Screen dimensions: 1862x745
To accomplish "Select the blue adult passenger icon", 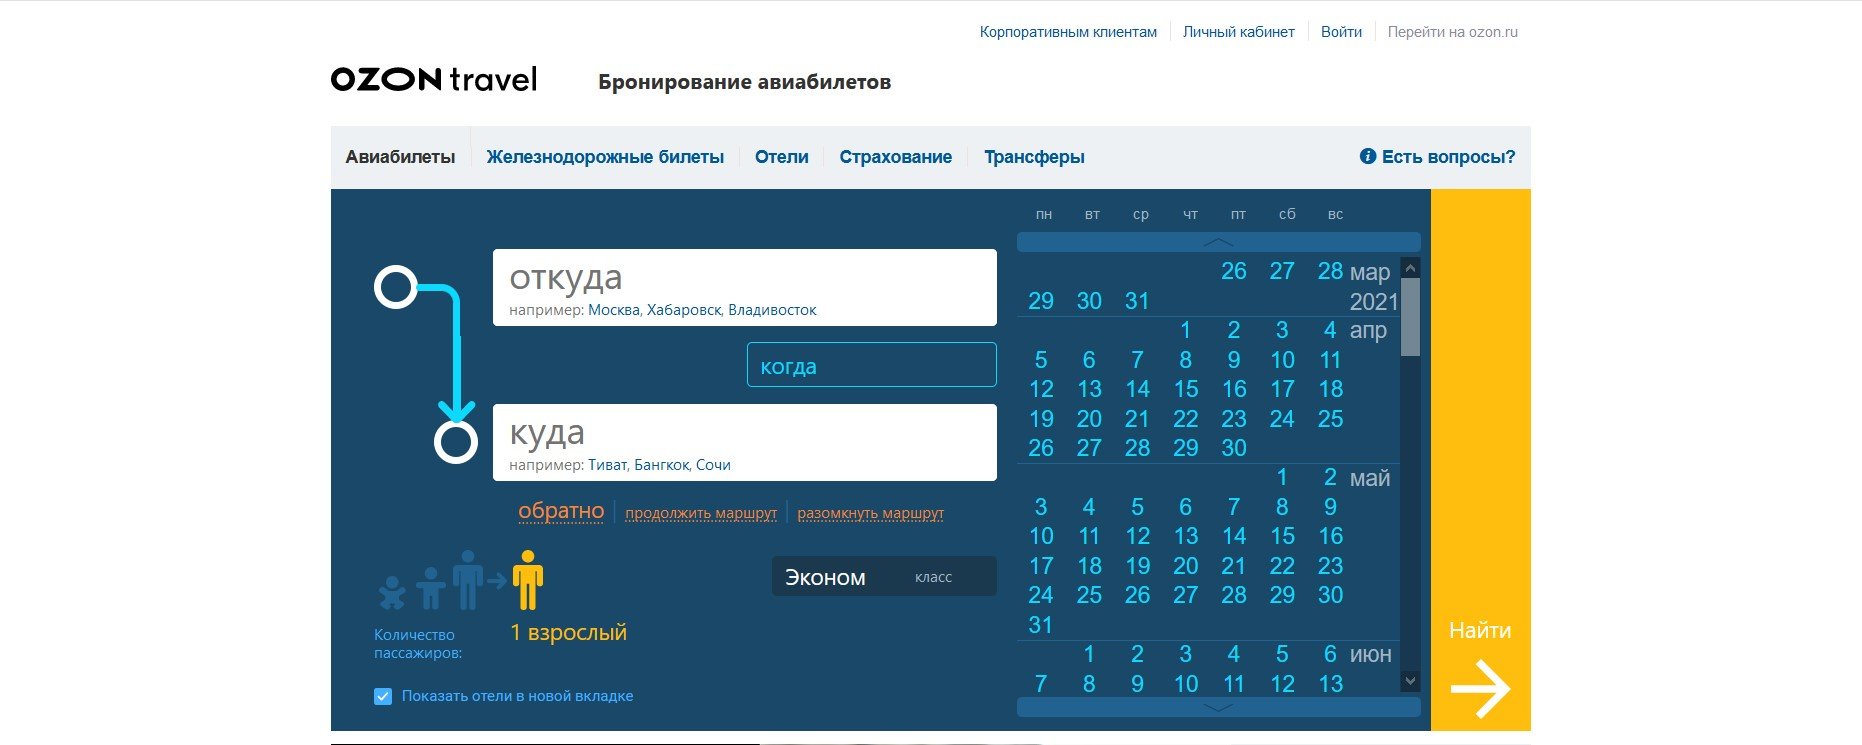I will (467, 580).
